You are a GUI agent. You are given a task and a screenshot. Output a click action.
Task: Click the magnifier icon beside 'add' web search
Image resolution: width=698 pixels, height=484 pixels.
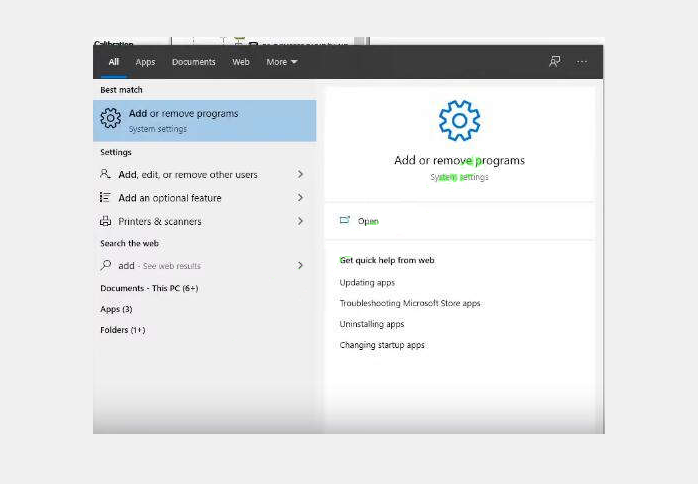[106, 265]
